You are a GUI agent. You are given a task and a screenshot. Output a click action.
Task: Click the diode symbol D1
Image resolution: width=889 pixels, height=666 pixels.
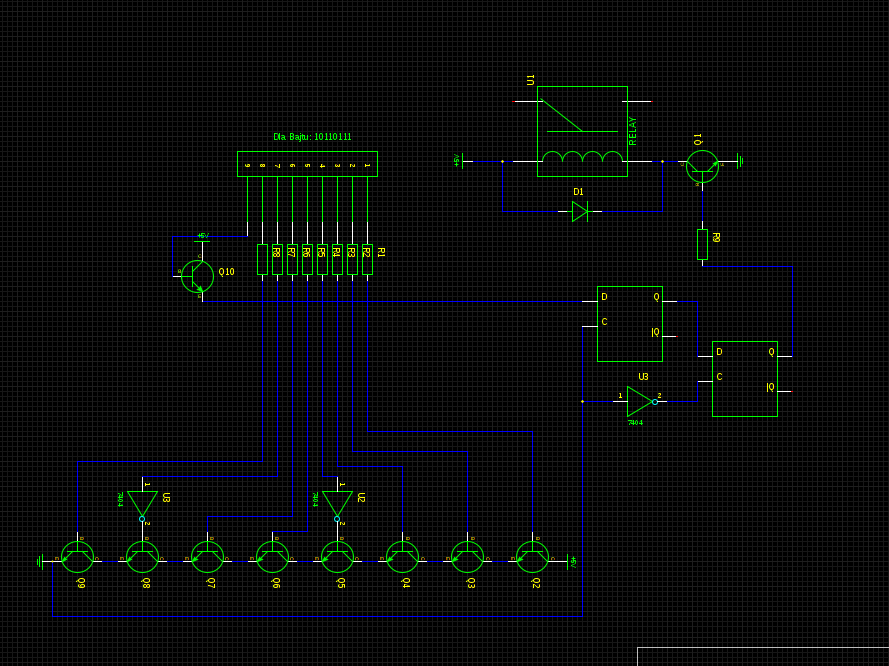[x=579, y=211]
